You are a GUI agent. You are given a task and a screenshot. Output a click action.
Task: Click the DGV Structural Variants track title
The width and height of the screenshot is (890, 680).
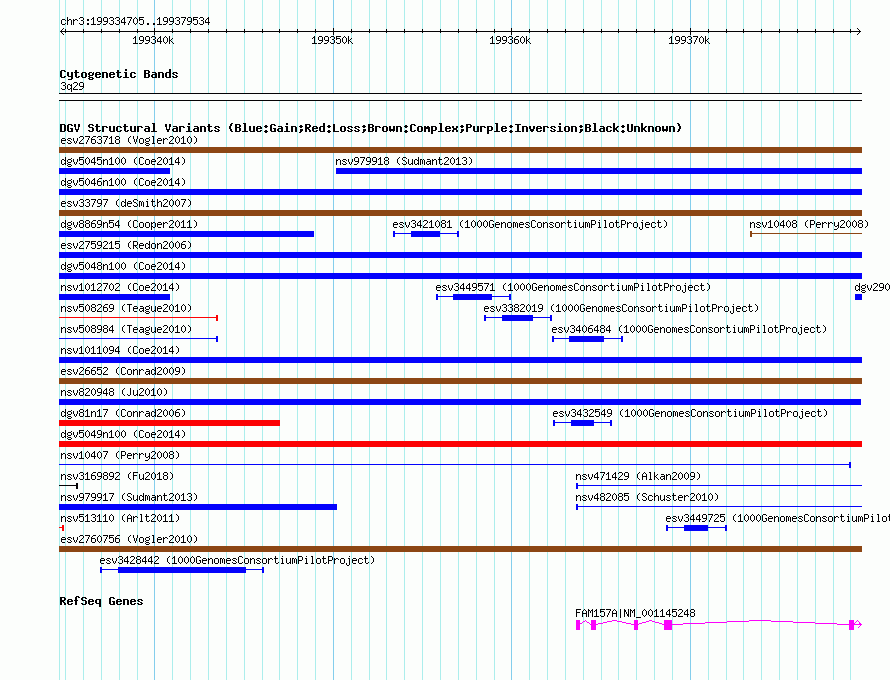tap(371, 128)
